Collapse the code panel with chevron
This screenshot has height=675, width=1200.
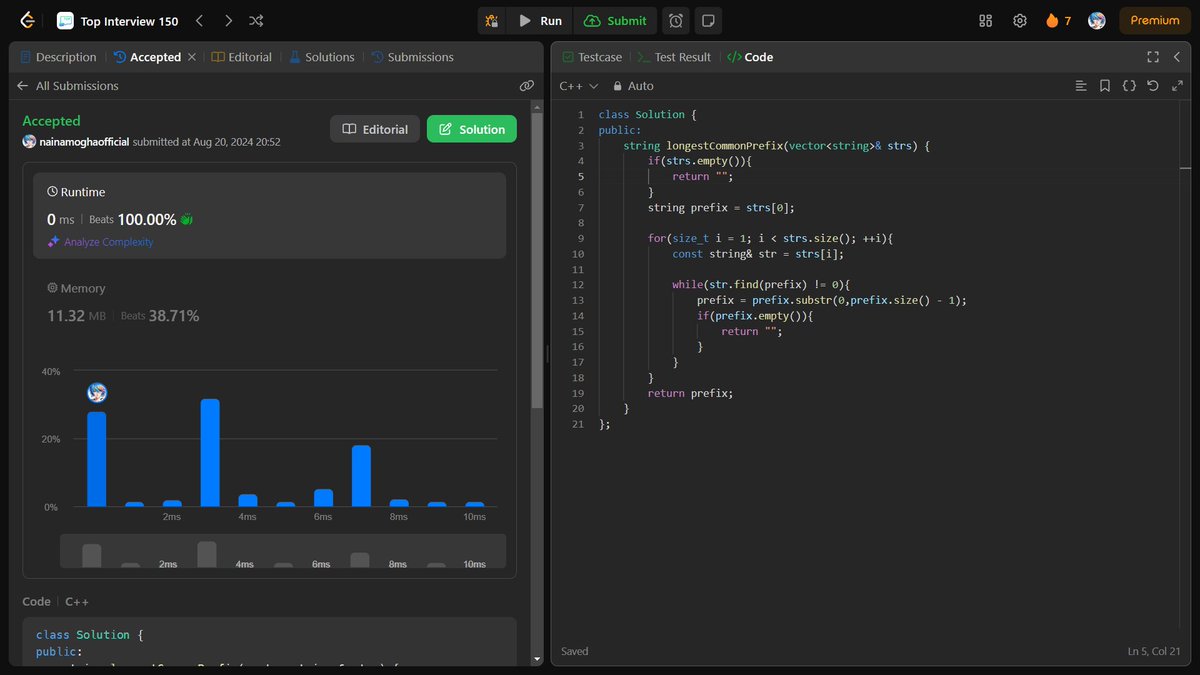[x=1178, y=57]
